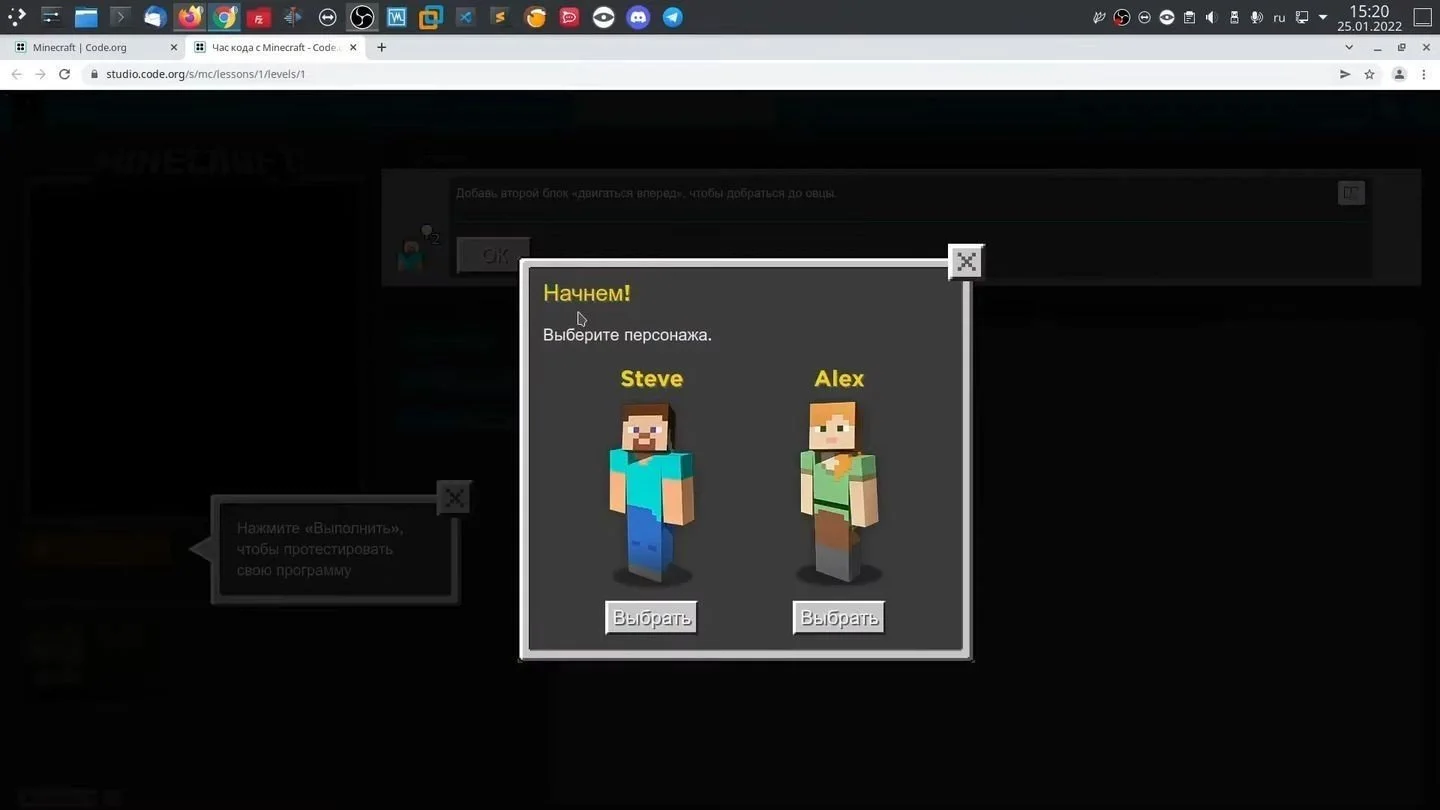Image resolution: width=1440 pixels, height=810 pixels.
Task: Expand the tab search chevron
Action: pyautogui.click(x=1349, y=47)
